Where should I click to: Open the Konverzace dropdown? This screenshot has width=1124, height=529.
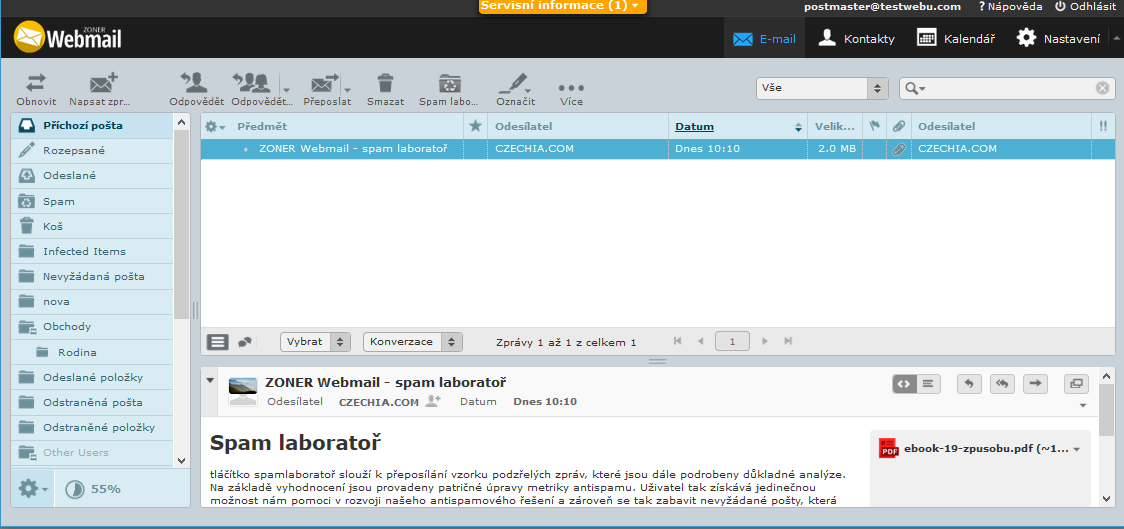412,342
